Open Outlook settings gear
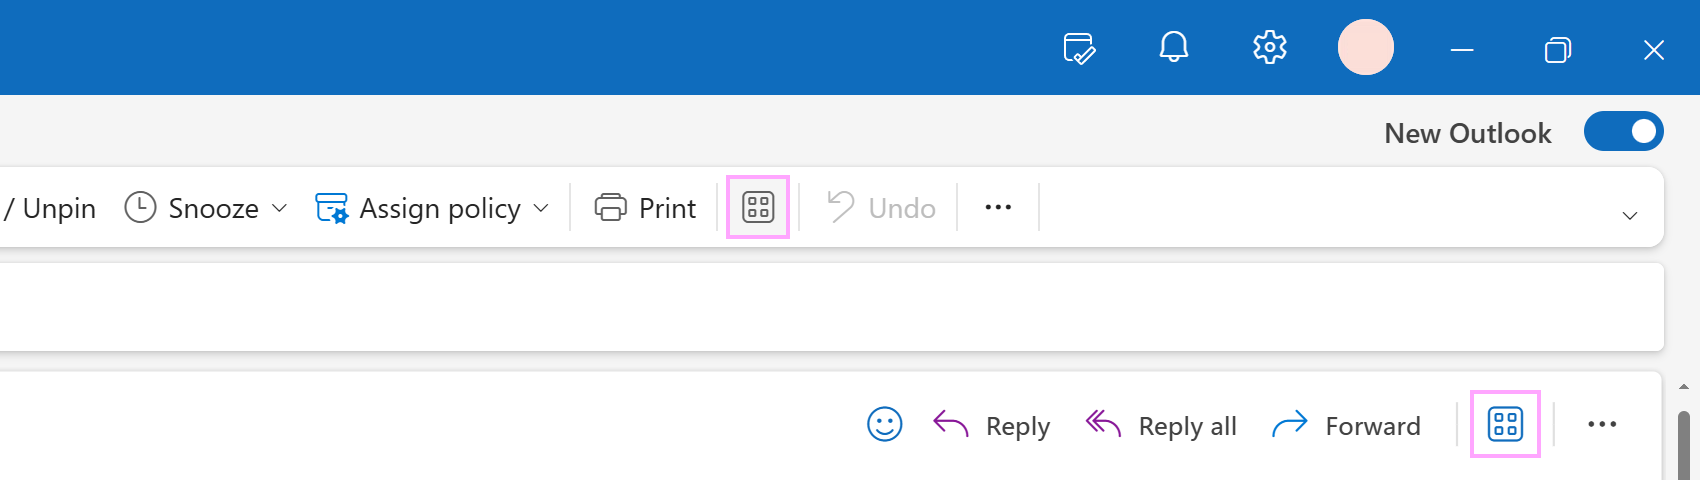This screenshot has height=480, width=1700. point(1270,47)
